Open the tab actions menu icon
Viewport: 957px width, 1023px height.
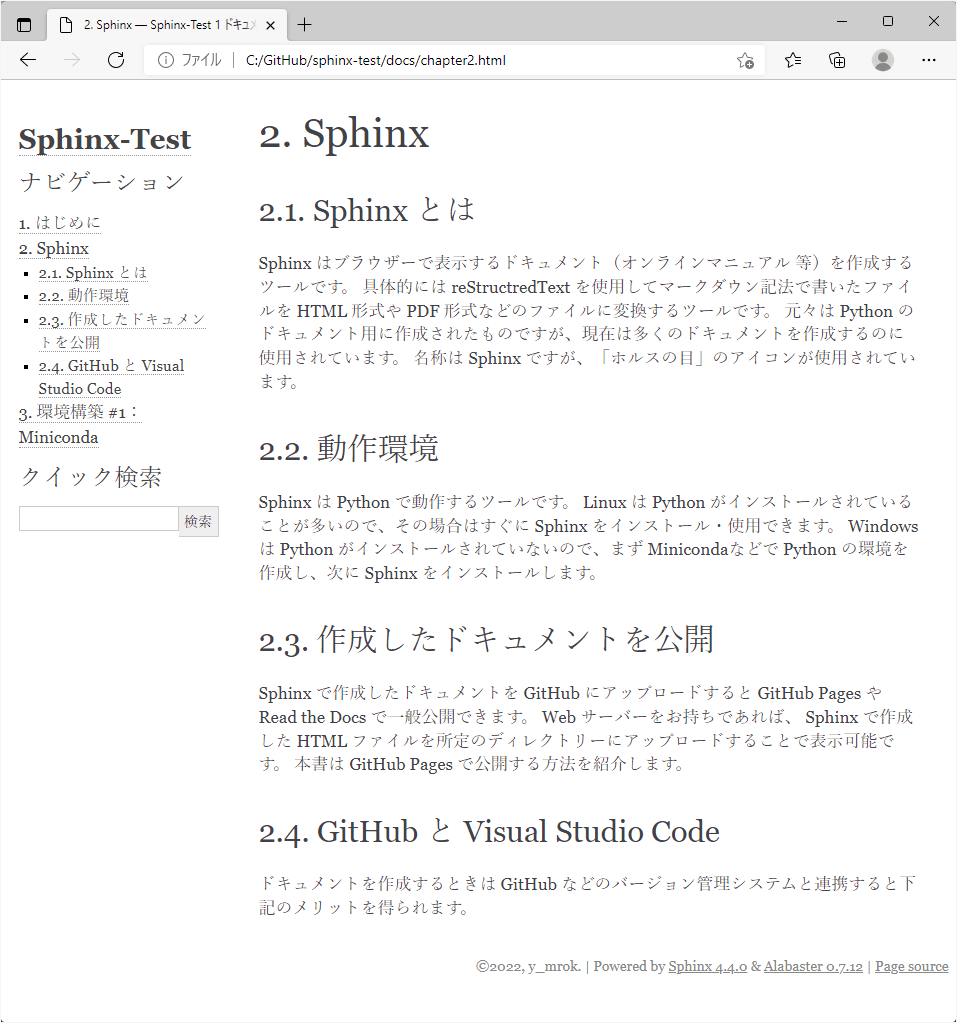click(x=22, y=23)
